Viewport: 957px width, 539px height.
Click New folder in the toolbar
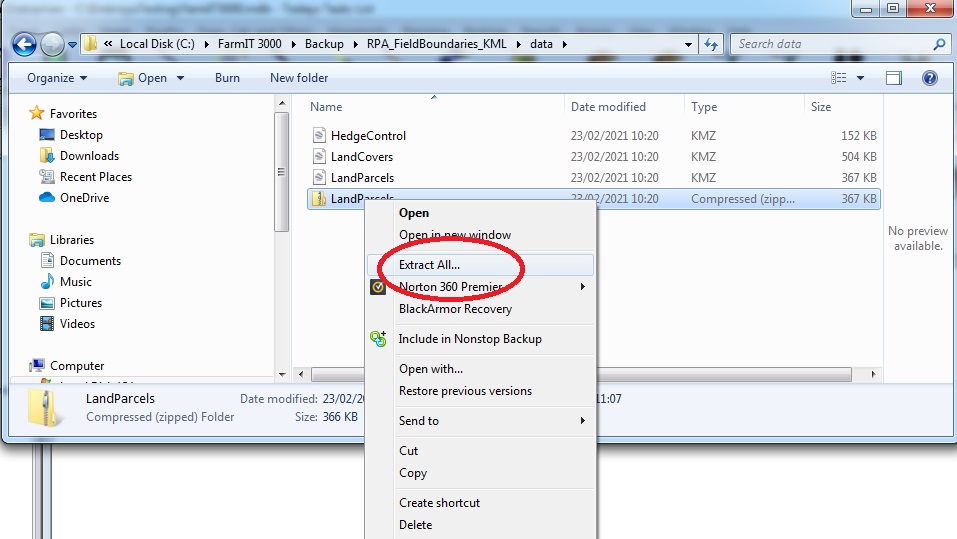299,78
